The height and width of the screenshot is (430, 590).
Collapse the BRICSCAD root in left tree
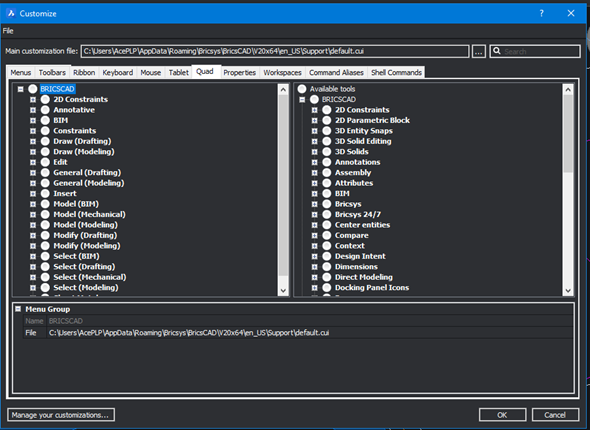click(21, 89)
